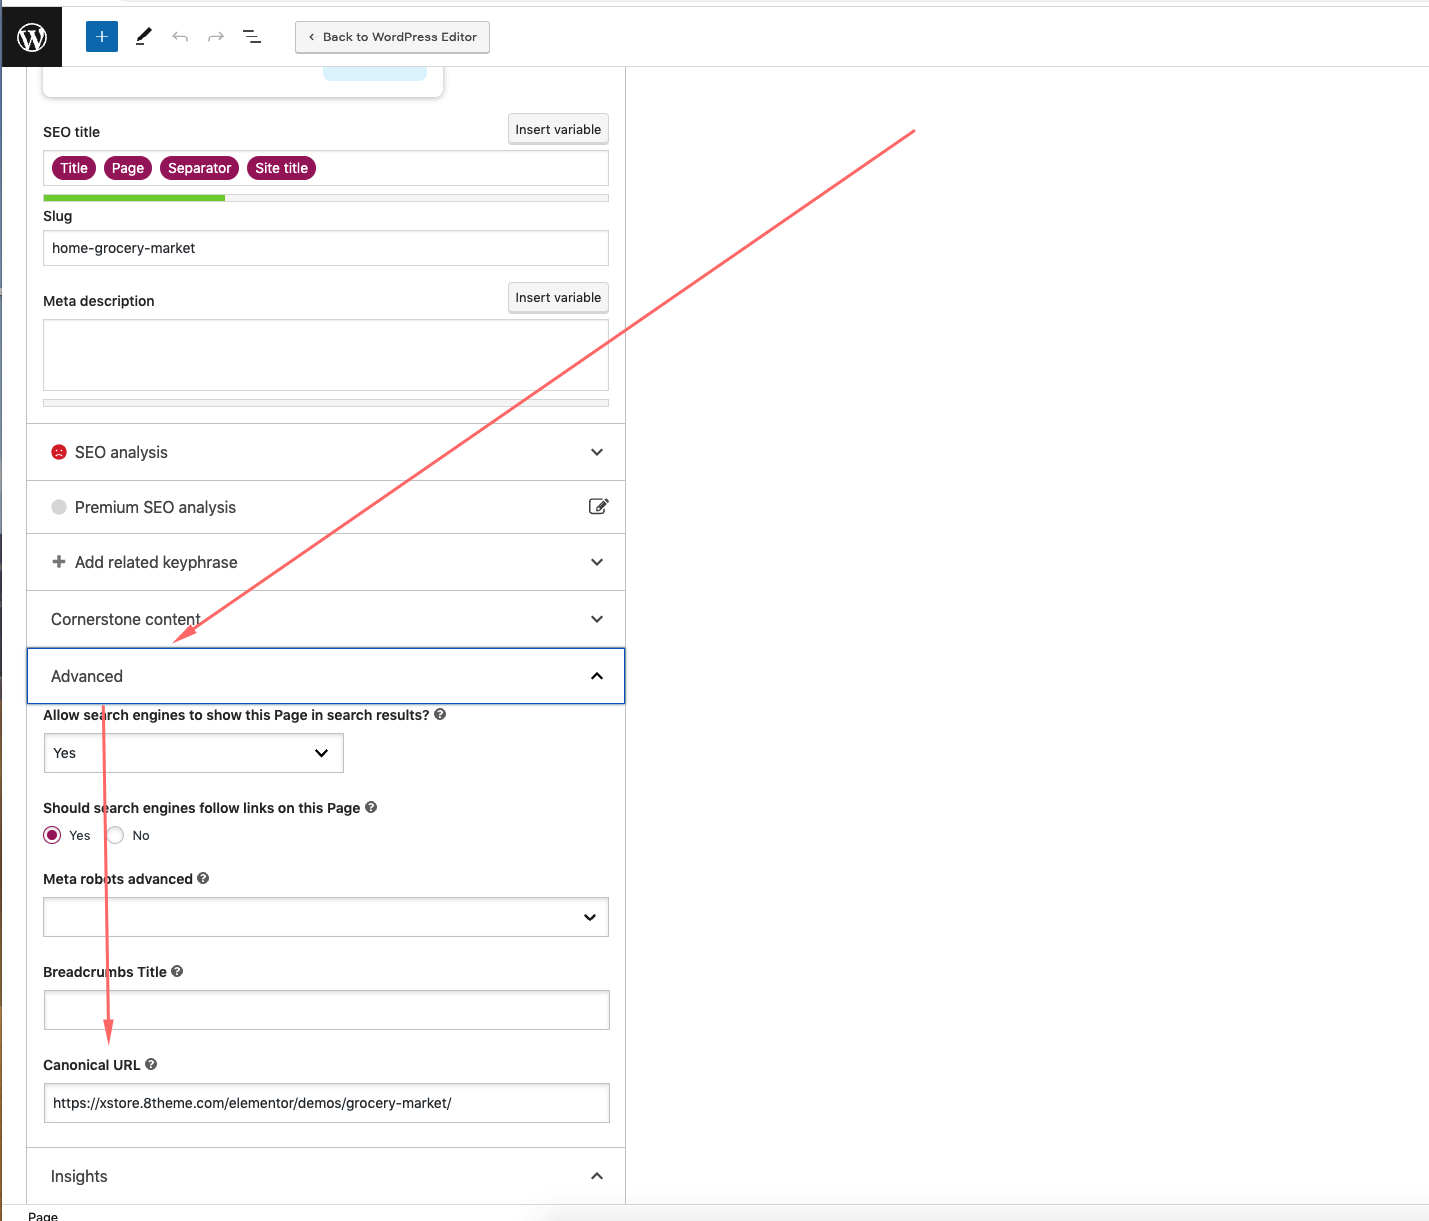Click help icon beside Breadcrumbs Title
Image resolution: width=1429 pixels, height=1221 pixels.
[177, 971]
